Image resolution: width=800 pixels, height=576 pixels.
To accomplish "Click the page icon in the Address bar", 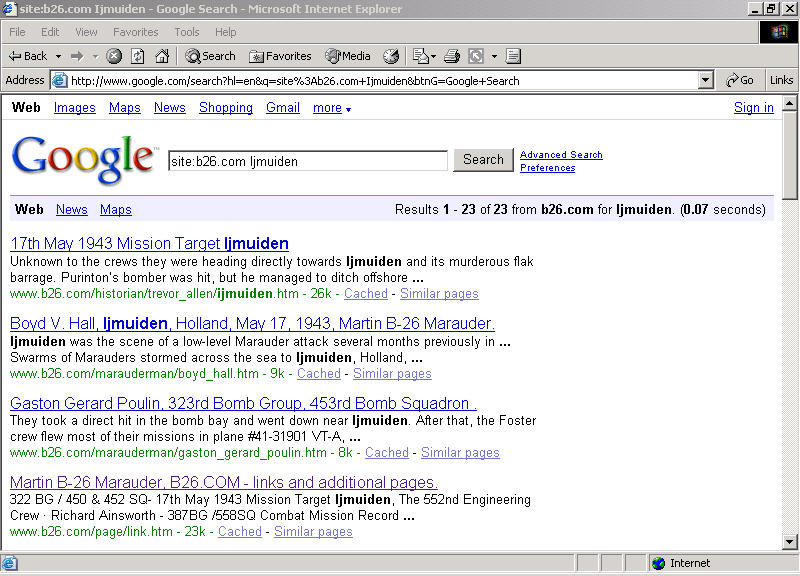I will (60, 81).
